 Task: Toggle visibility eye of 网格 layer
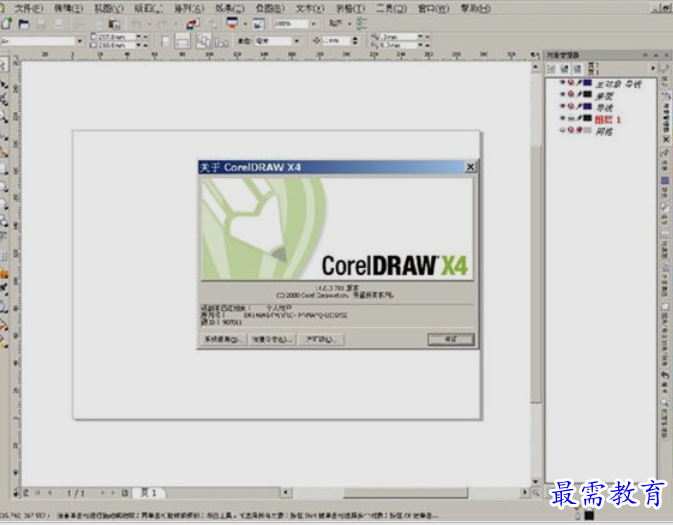click(562, 130)
